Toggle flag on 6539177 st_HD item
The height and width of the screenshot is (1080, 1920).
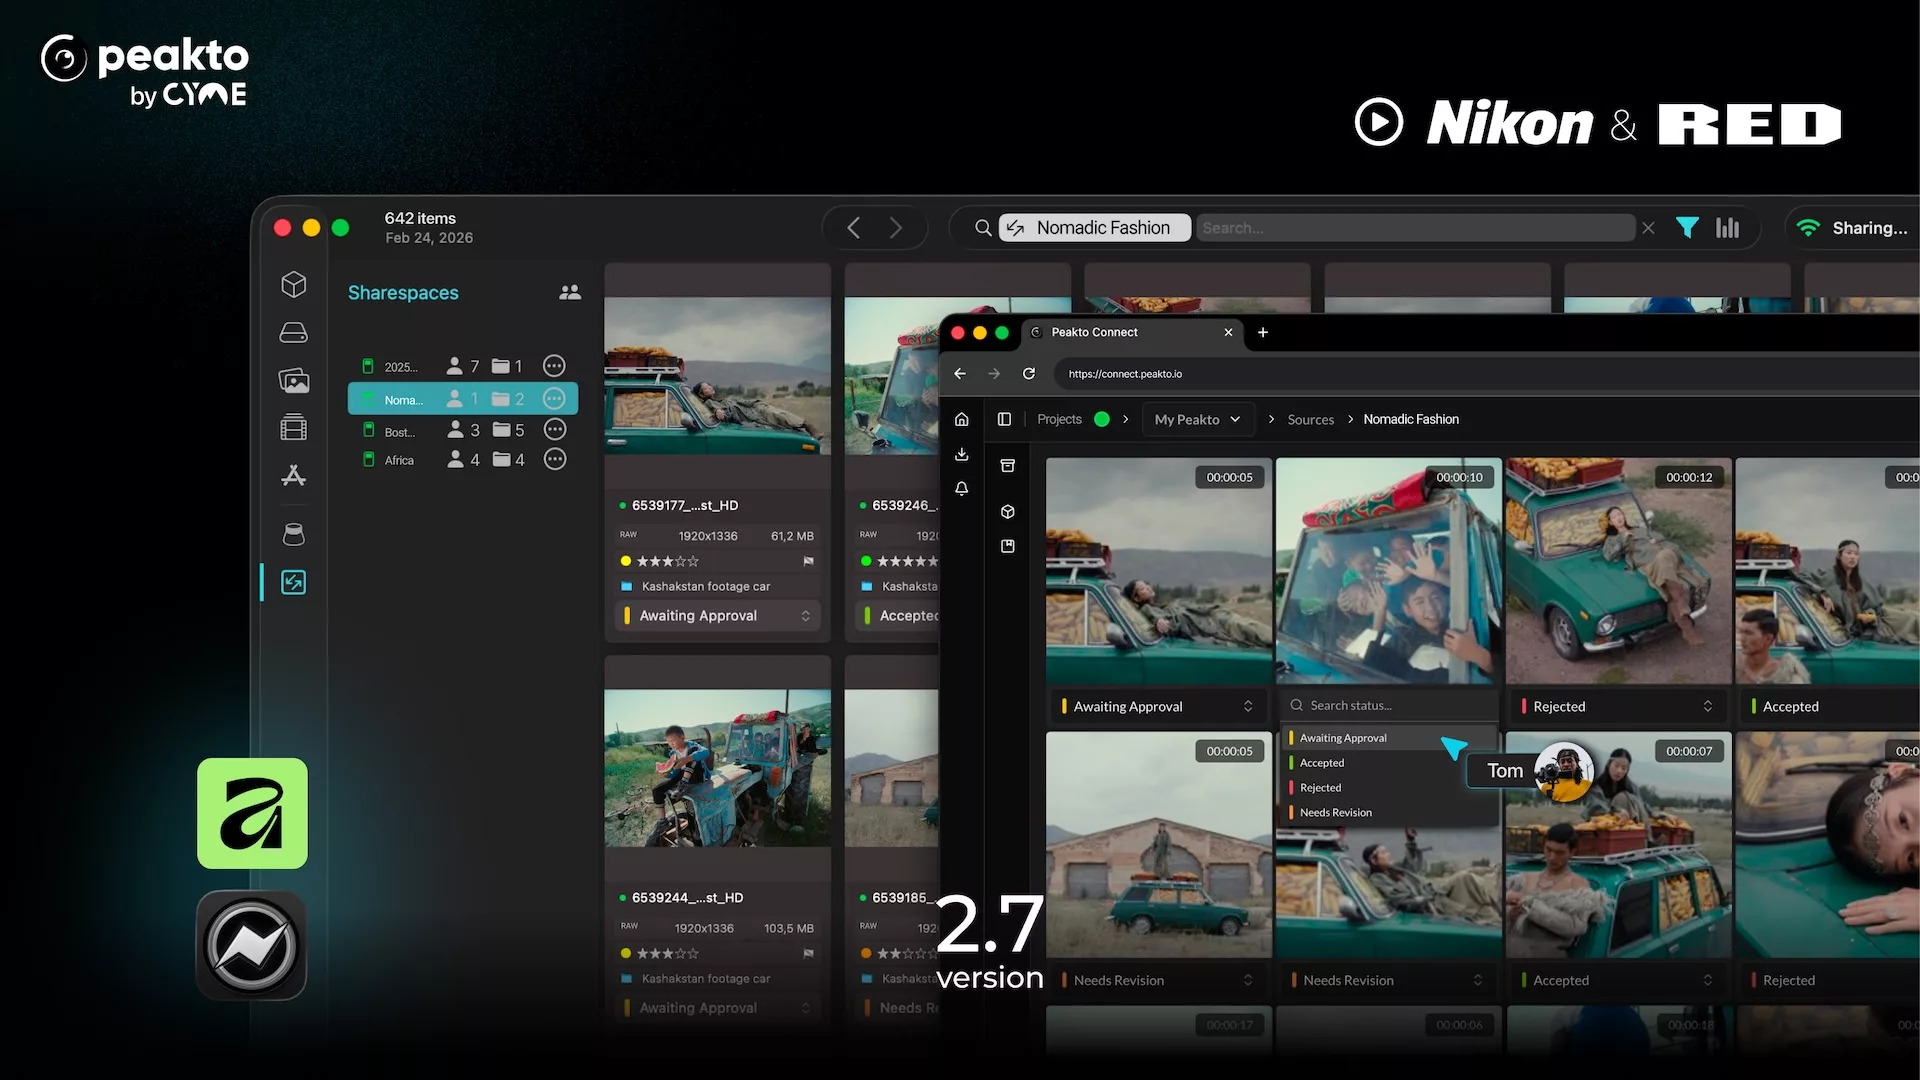tap(808, 561)
